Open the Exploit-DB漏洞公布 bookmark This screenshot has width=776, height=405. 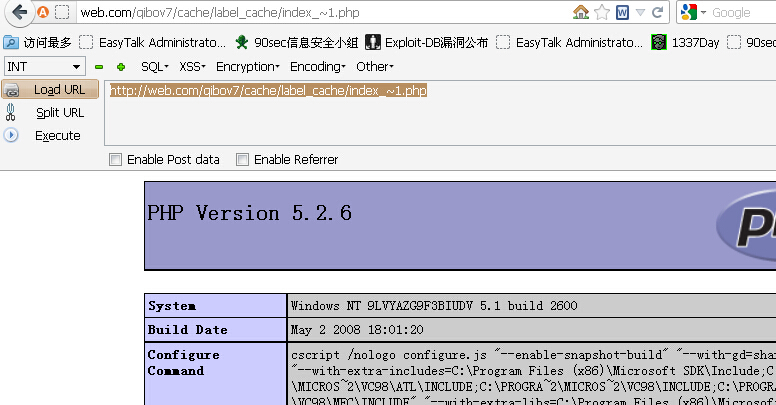(427, 43)
